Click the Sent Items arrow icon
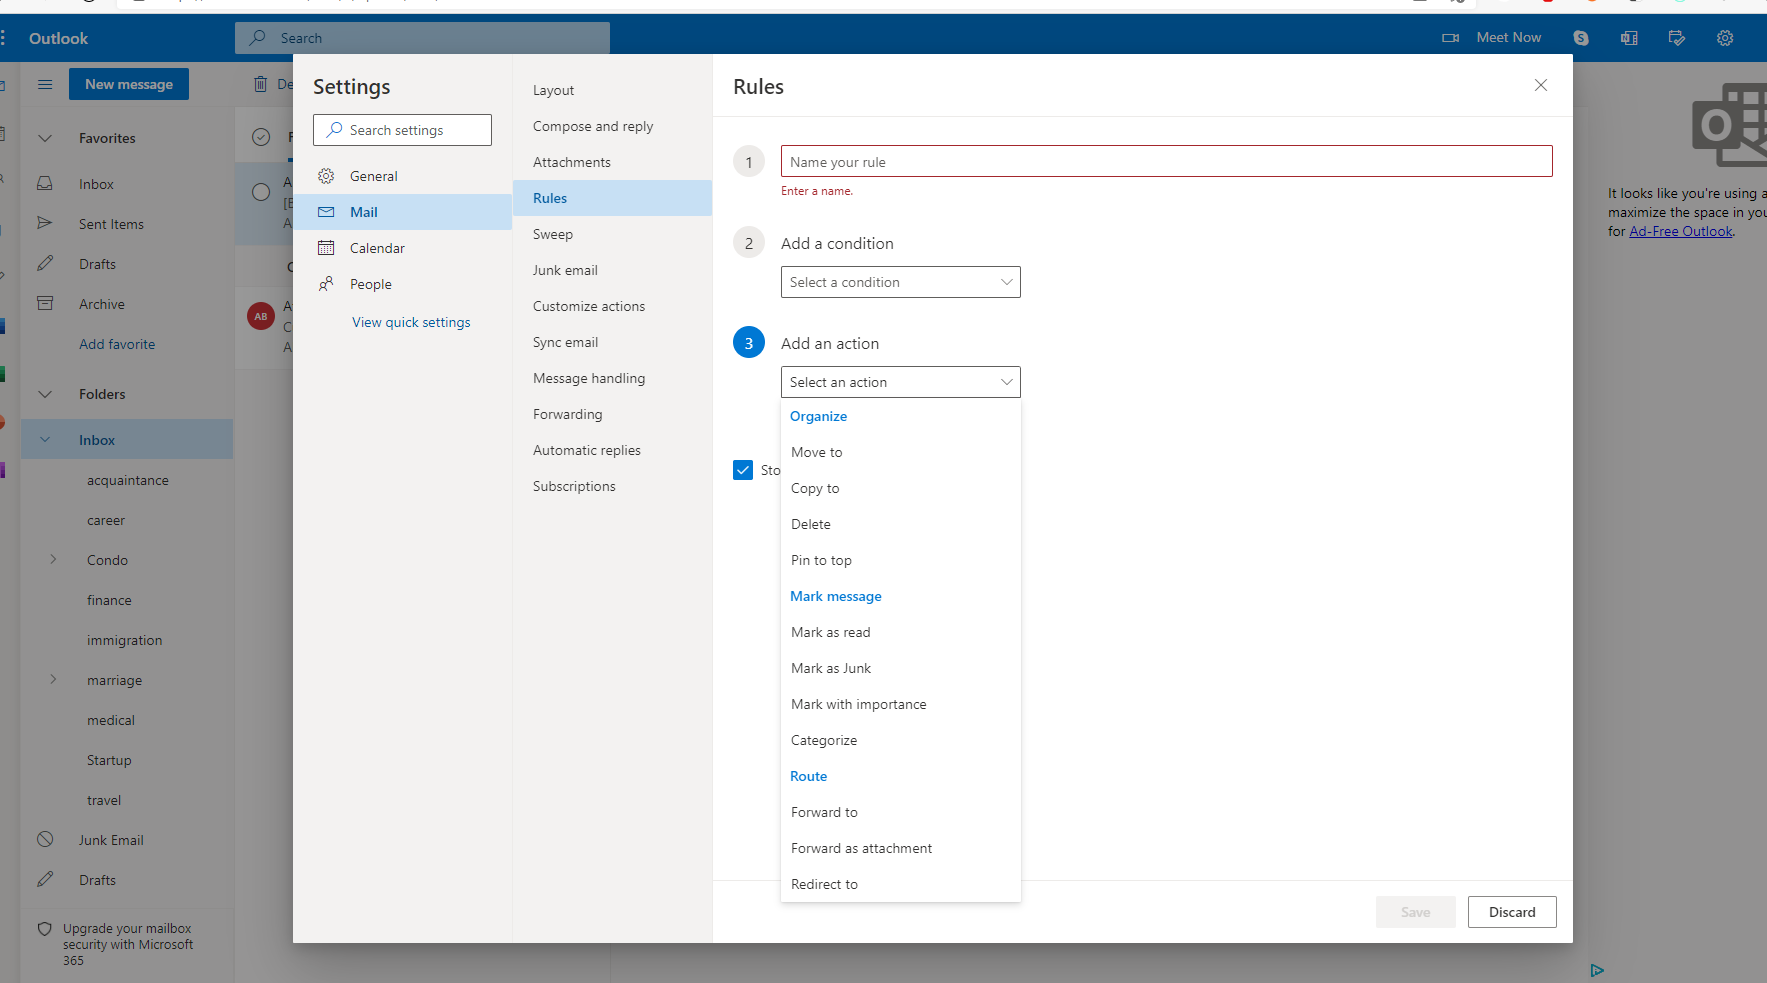The height and width of the screenshot is (983, 1767). click(x=45, y=223)
